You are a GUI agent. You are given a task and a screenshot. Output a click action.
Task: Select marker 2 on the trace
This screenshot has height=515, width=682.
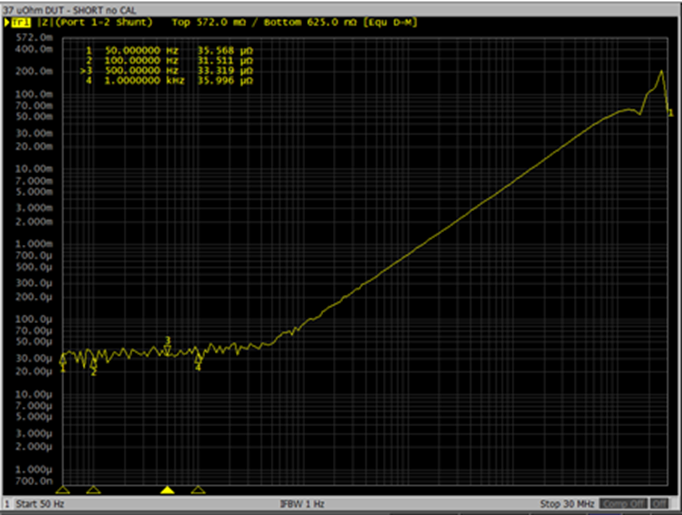(x=94, y=368)
